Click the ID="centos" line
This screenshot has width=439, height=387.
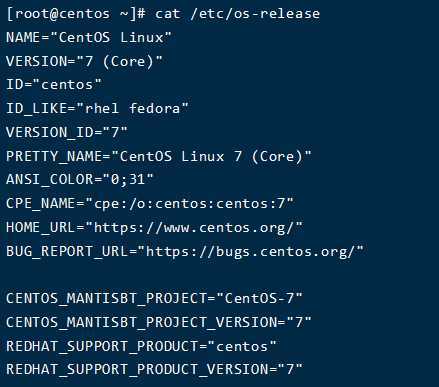coord(54,85)
